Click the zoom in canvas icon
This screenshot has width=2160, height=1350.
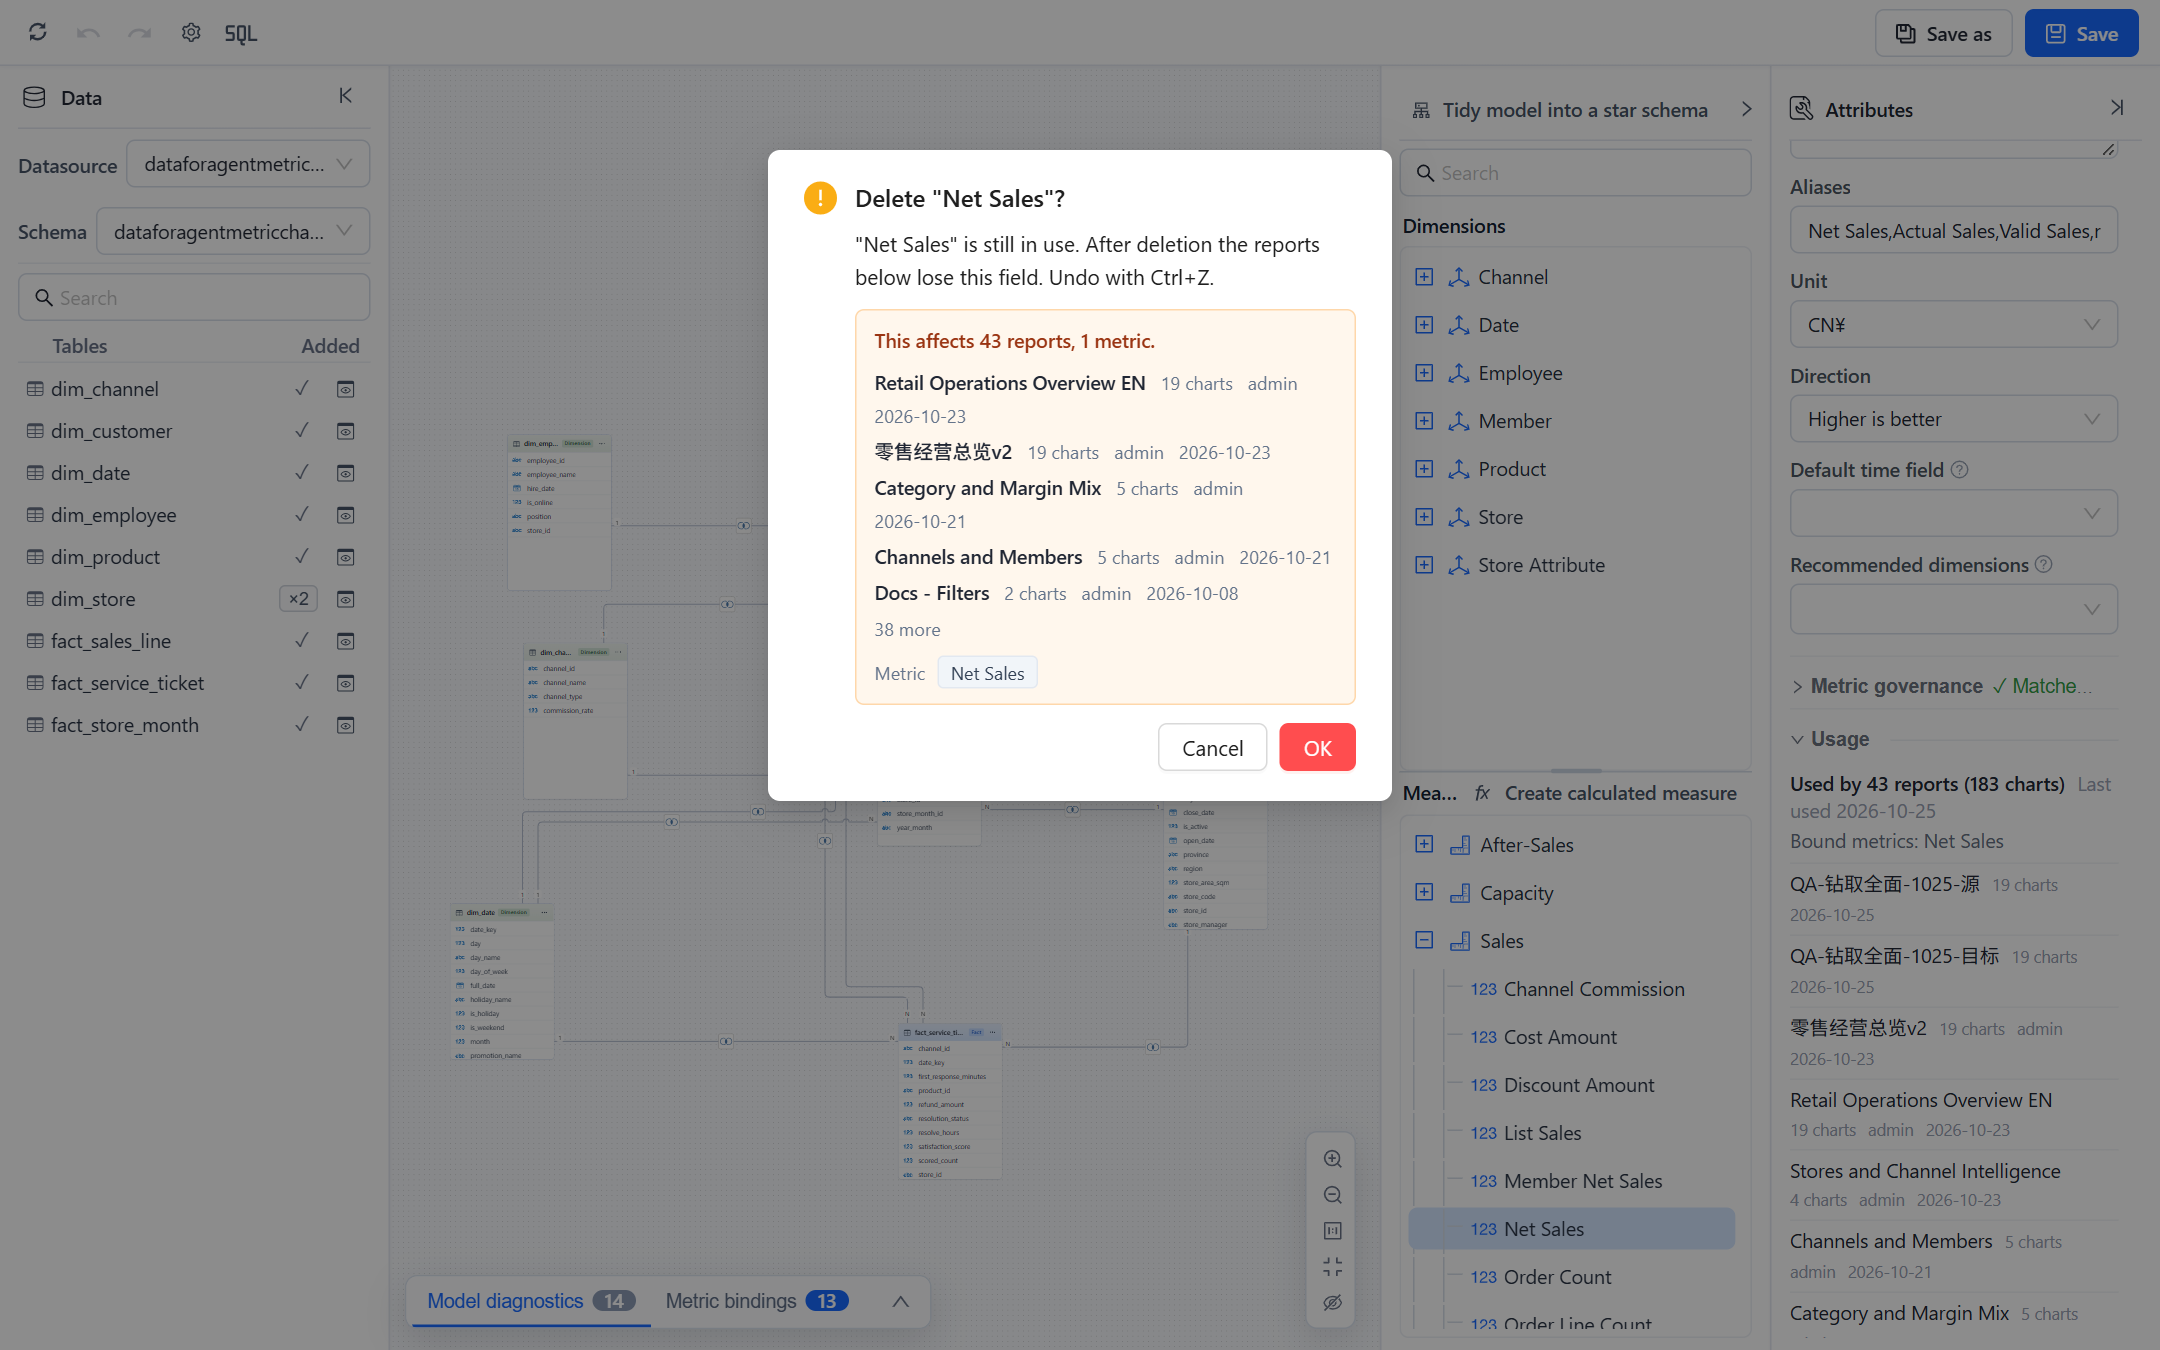1332,1159
